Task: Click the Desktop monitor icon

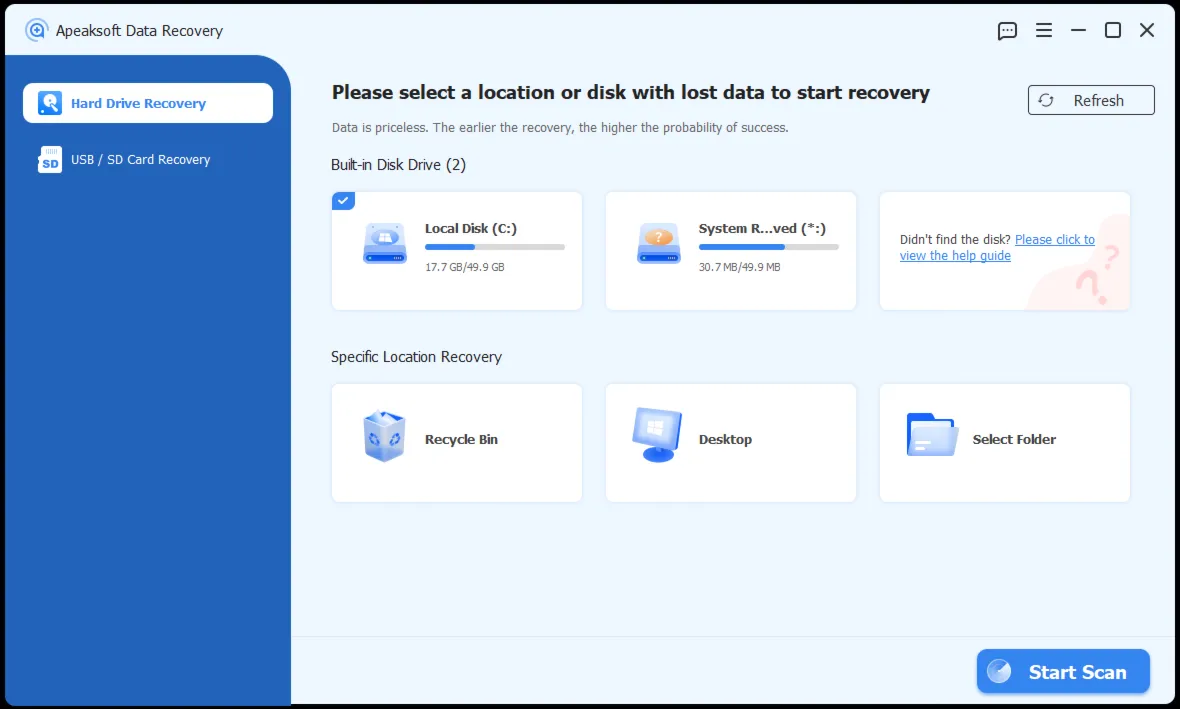Action: click(657, 435)
